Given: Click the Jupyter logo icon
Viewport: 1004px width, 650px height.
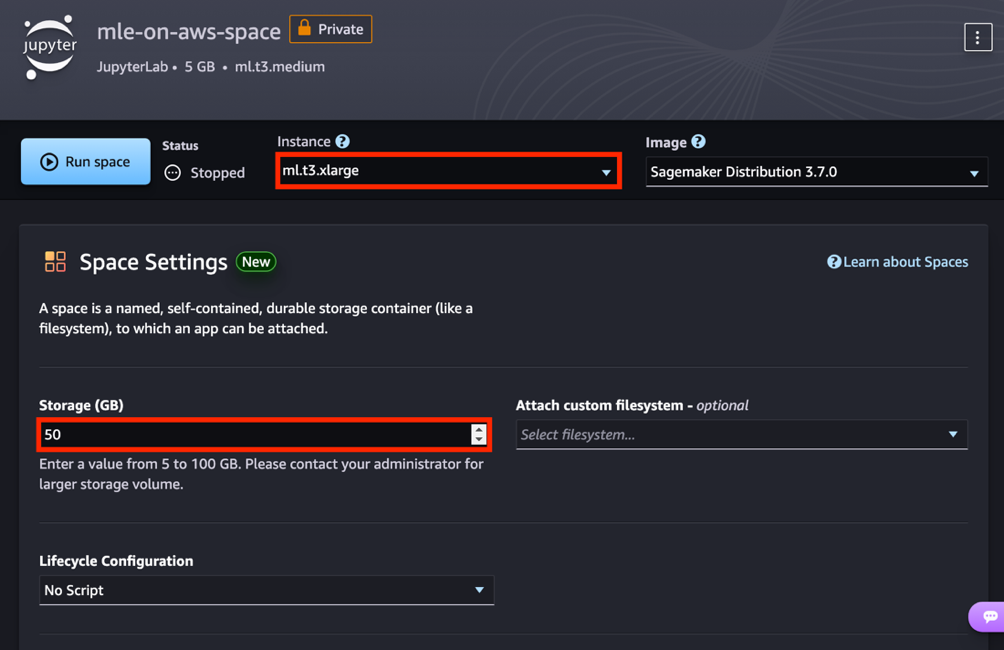Looking at the screenshot, I should tap(50, 47).
